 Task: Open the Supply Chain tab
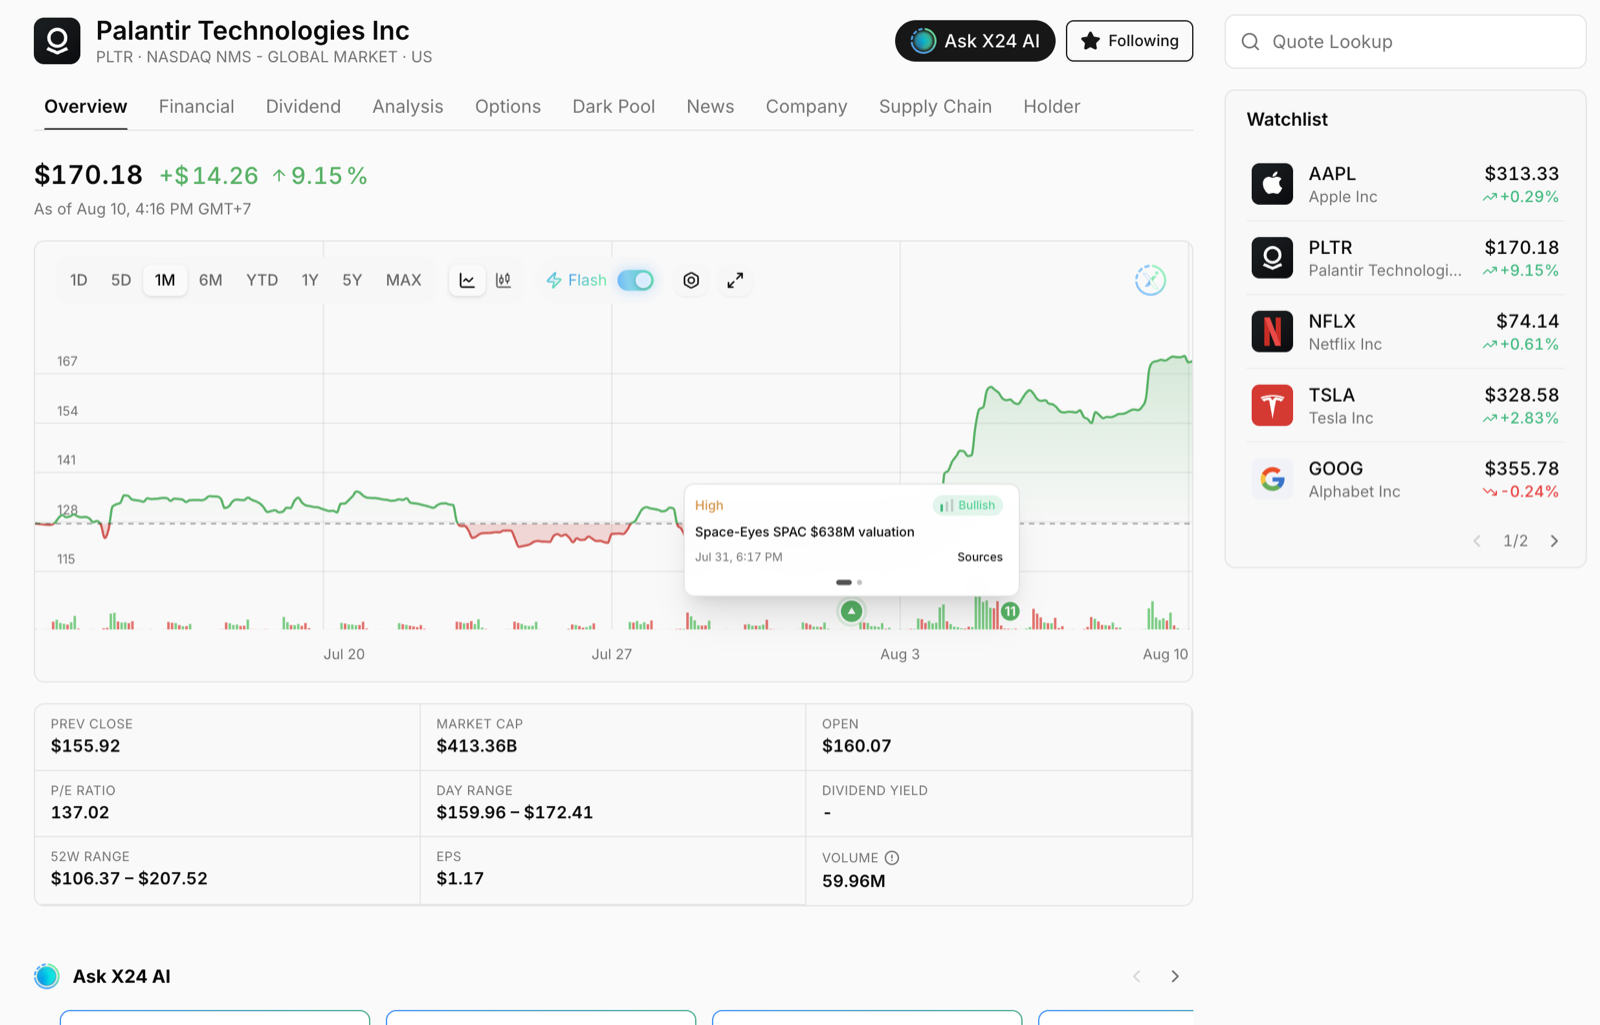click(935, 107)
